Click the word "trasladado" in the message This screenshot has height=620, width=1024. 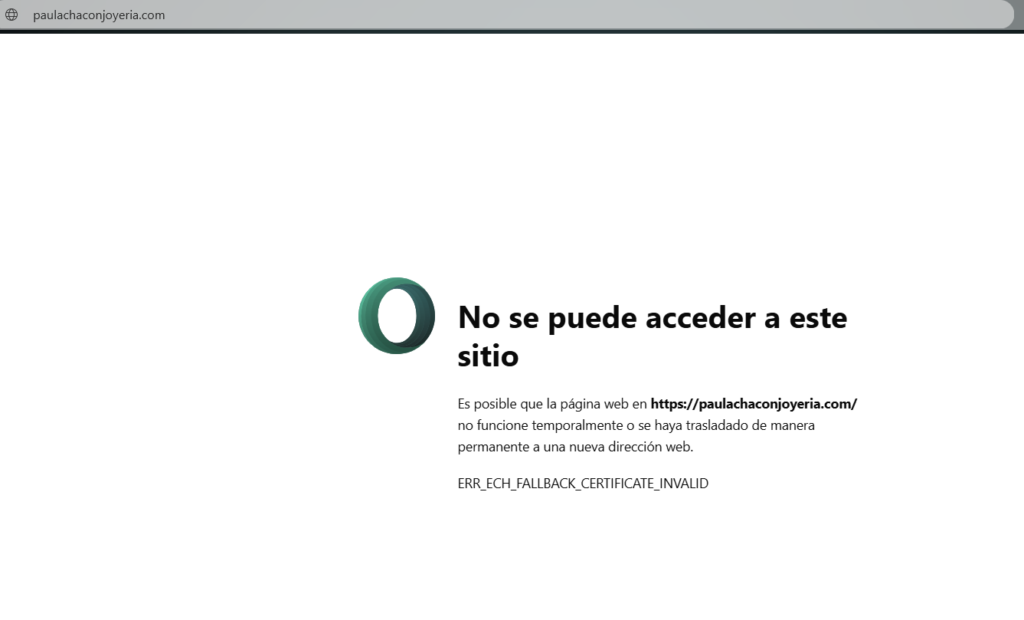711,425
